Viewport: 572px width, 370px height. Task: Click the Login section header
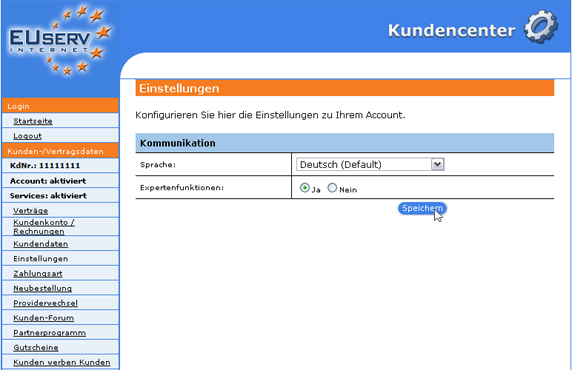pyautogui.click(x=60, y=106)
